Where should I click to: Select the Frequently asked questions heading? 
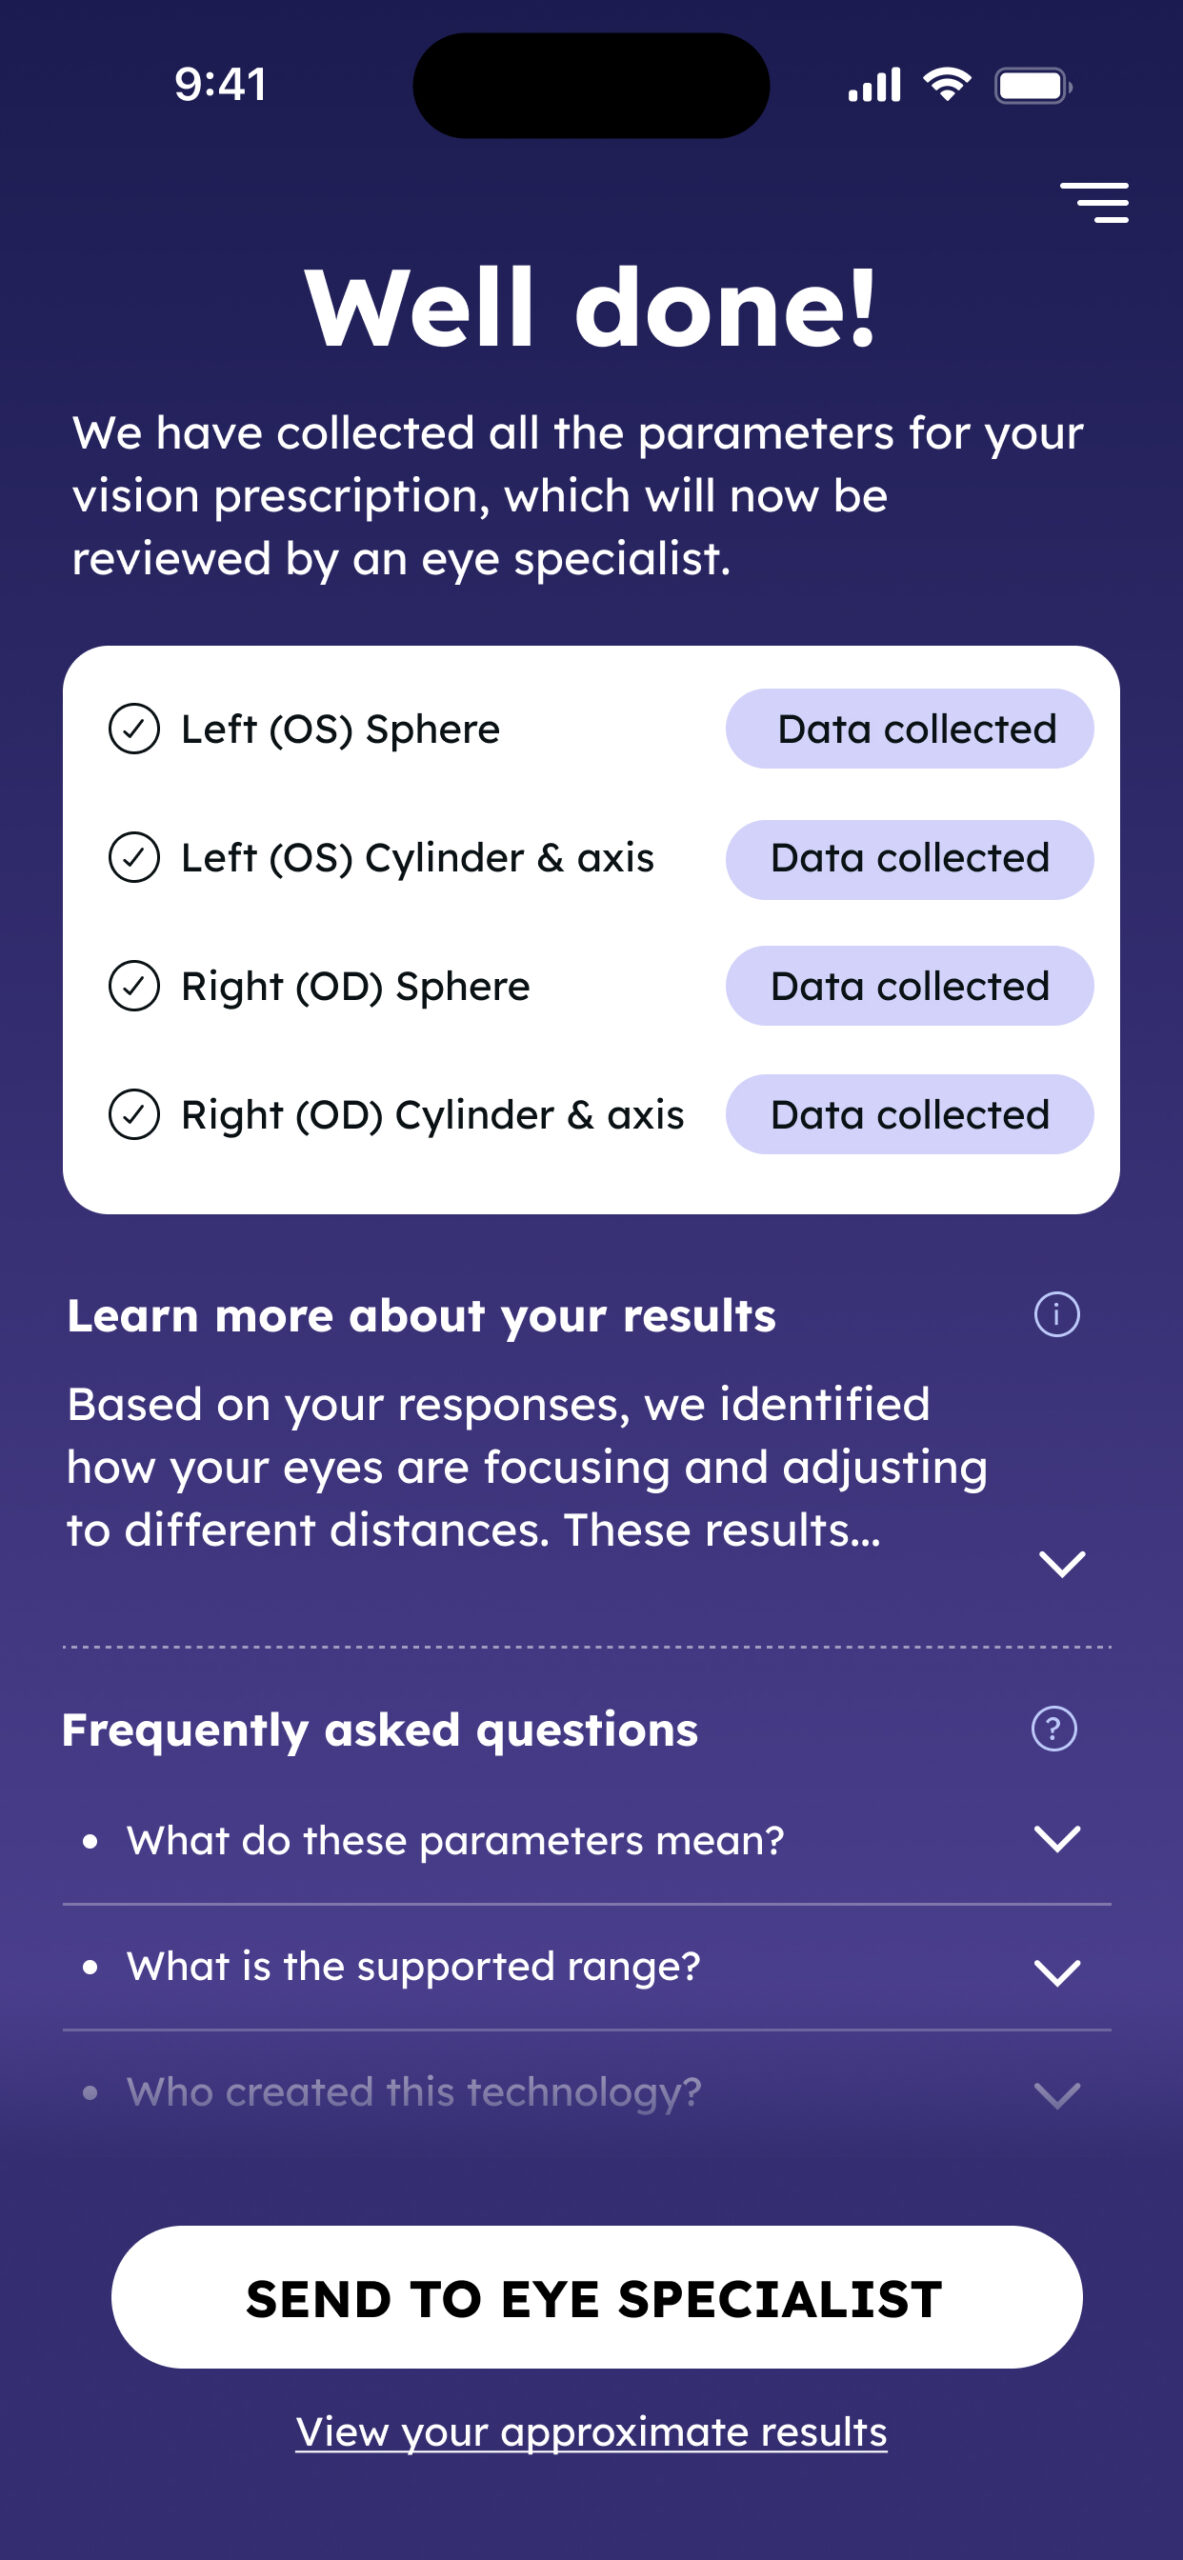coord(380,1730)
